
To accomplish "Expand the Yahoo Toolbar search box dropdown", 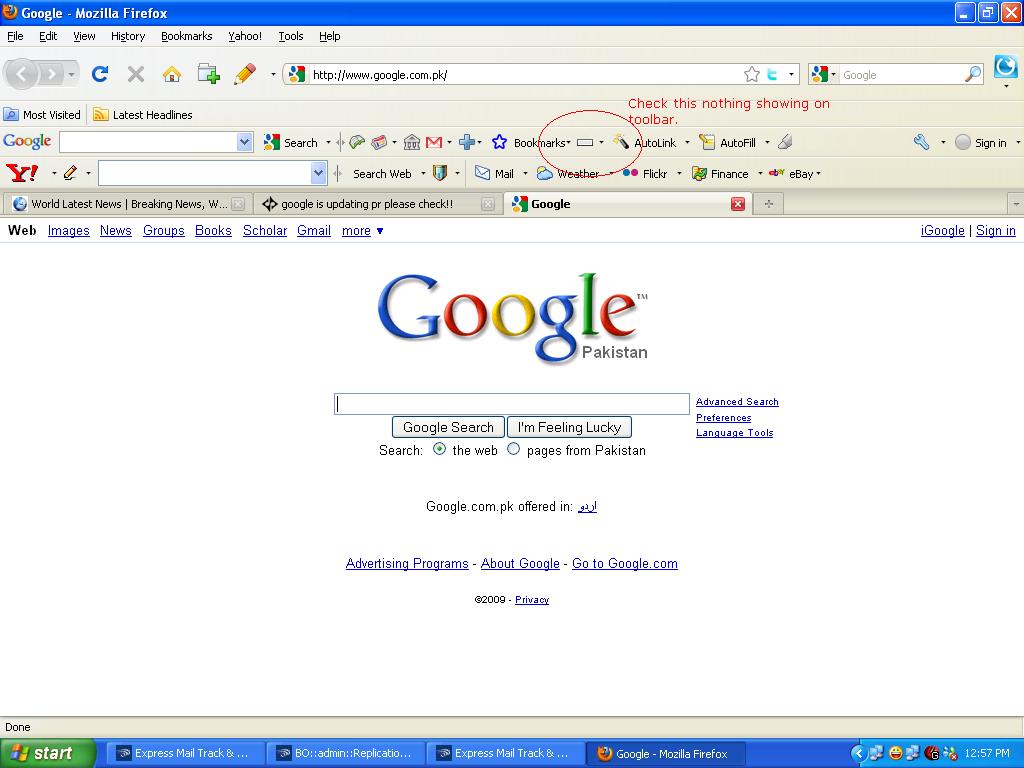I will (x=318, y=174).
